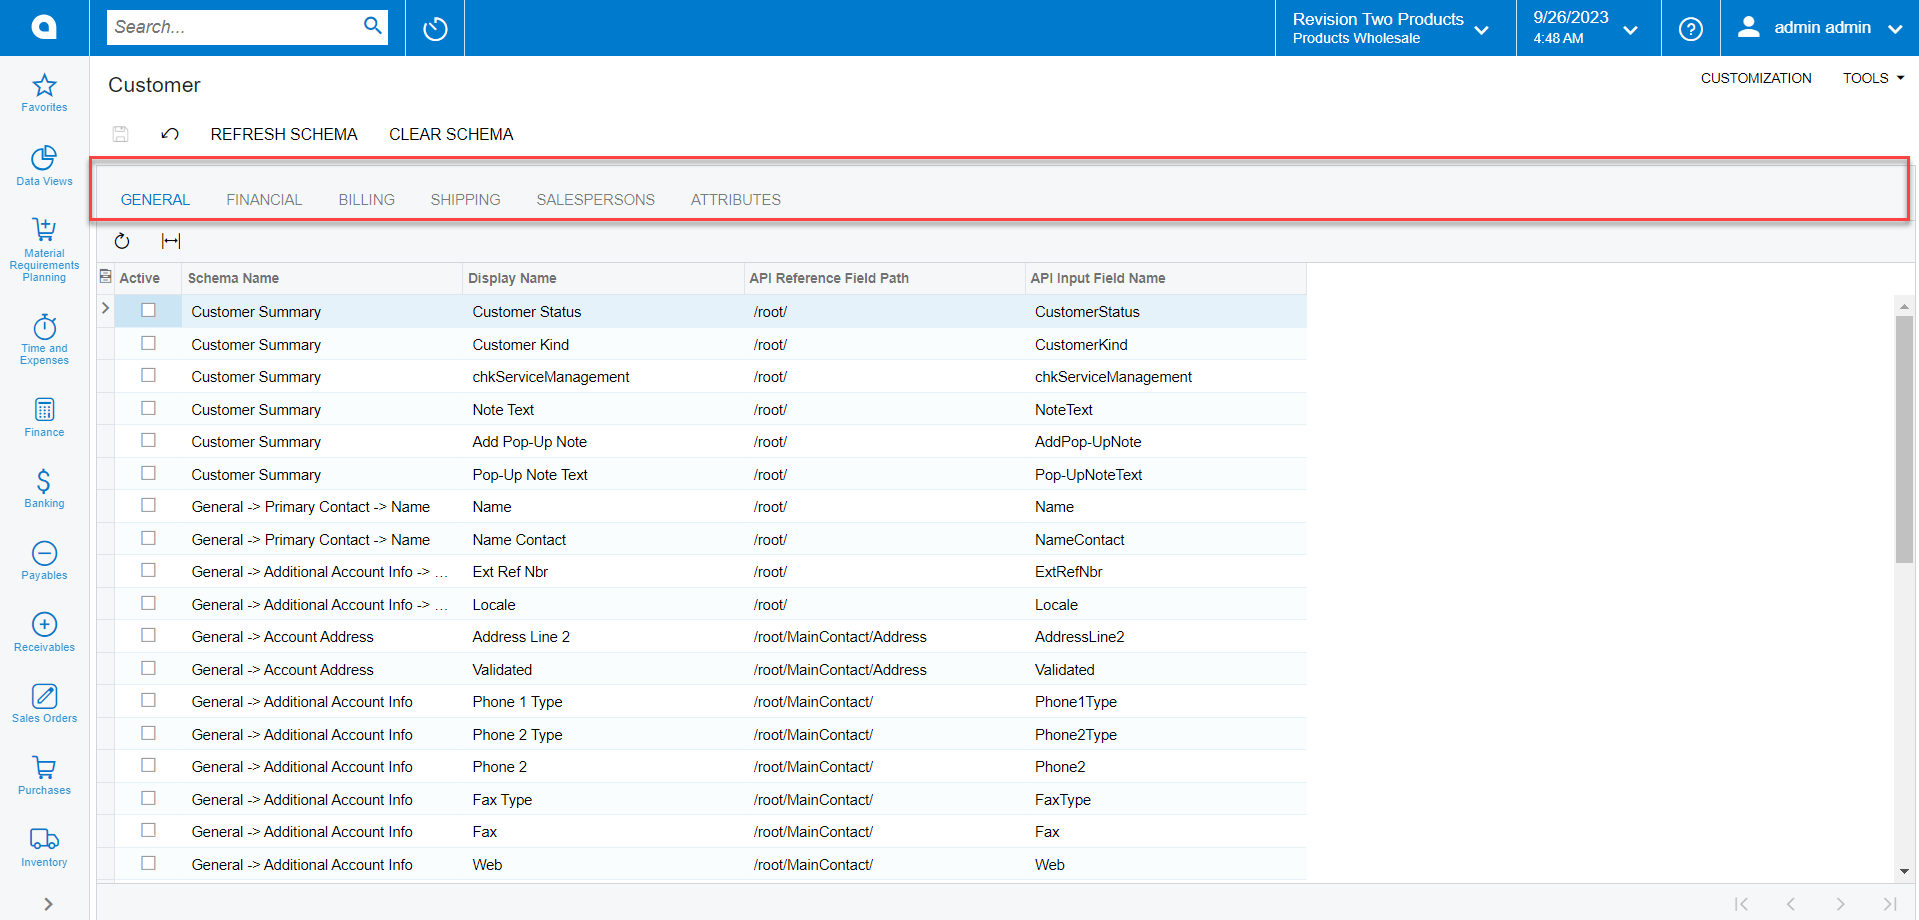Image resolution: width=1919 pixels, height=920 pixels.
Task: Click the Undo arrow icon
Action: pos(169,133)
